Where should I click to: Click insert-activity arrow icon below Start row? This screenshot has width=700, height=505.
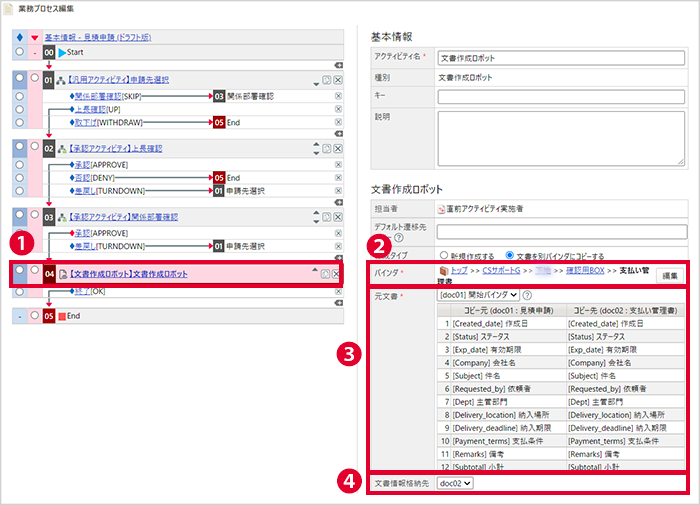point(339,65)
